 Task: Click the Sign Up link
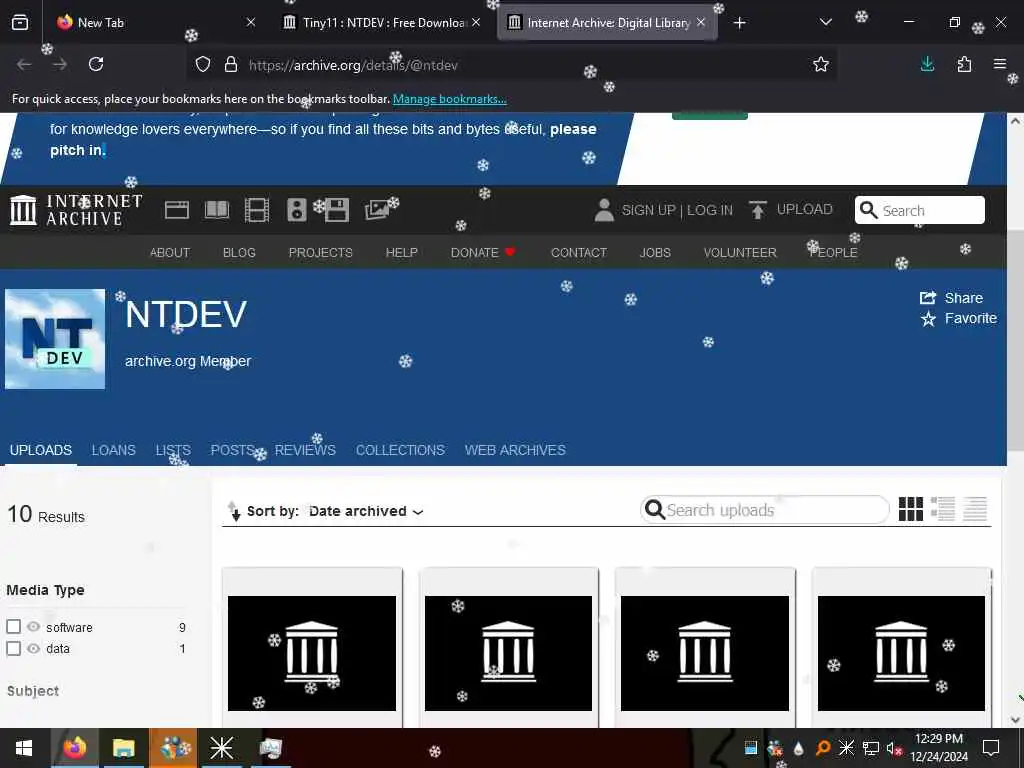(x=648, y=210)
